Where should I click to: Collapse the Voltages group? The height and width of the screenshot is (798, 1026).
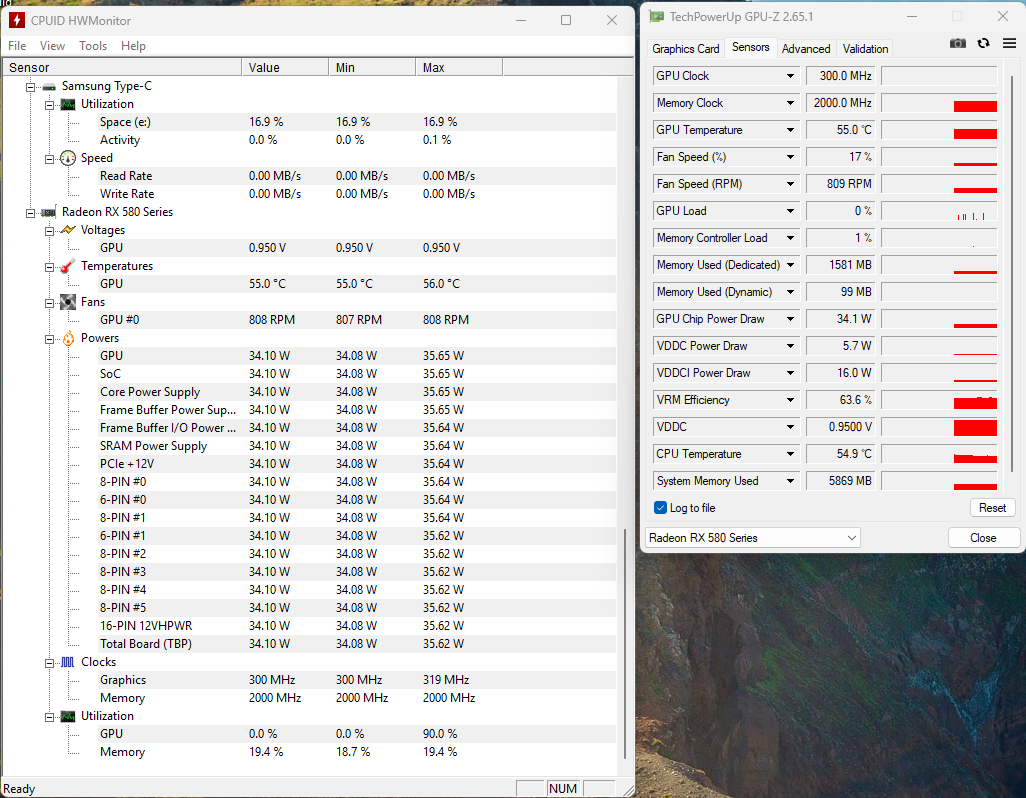coord(49,231)
